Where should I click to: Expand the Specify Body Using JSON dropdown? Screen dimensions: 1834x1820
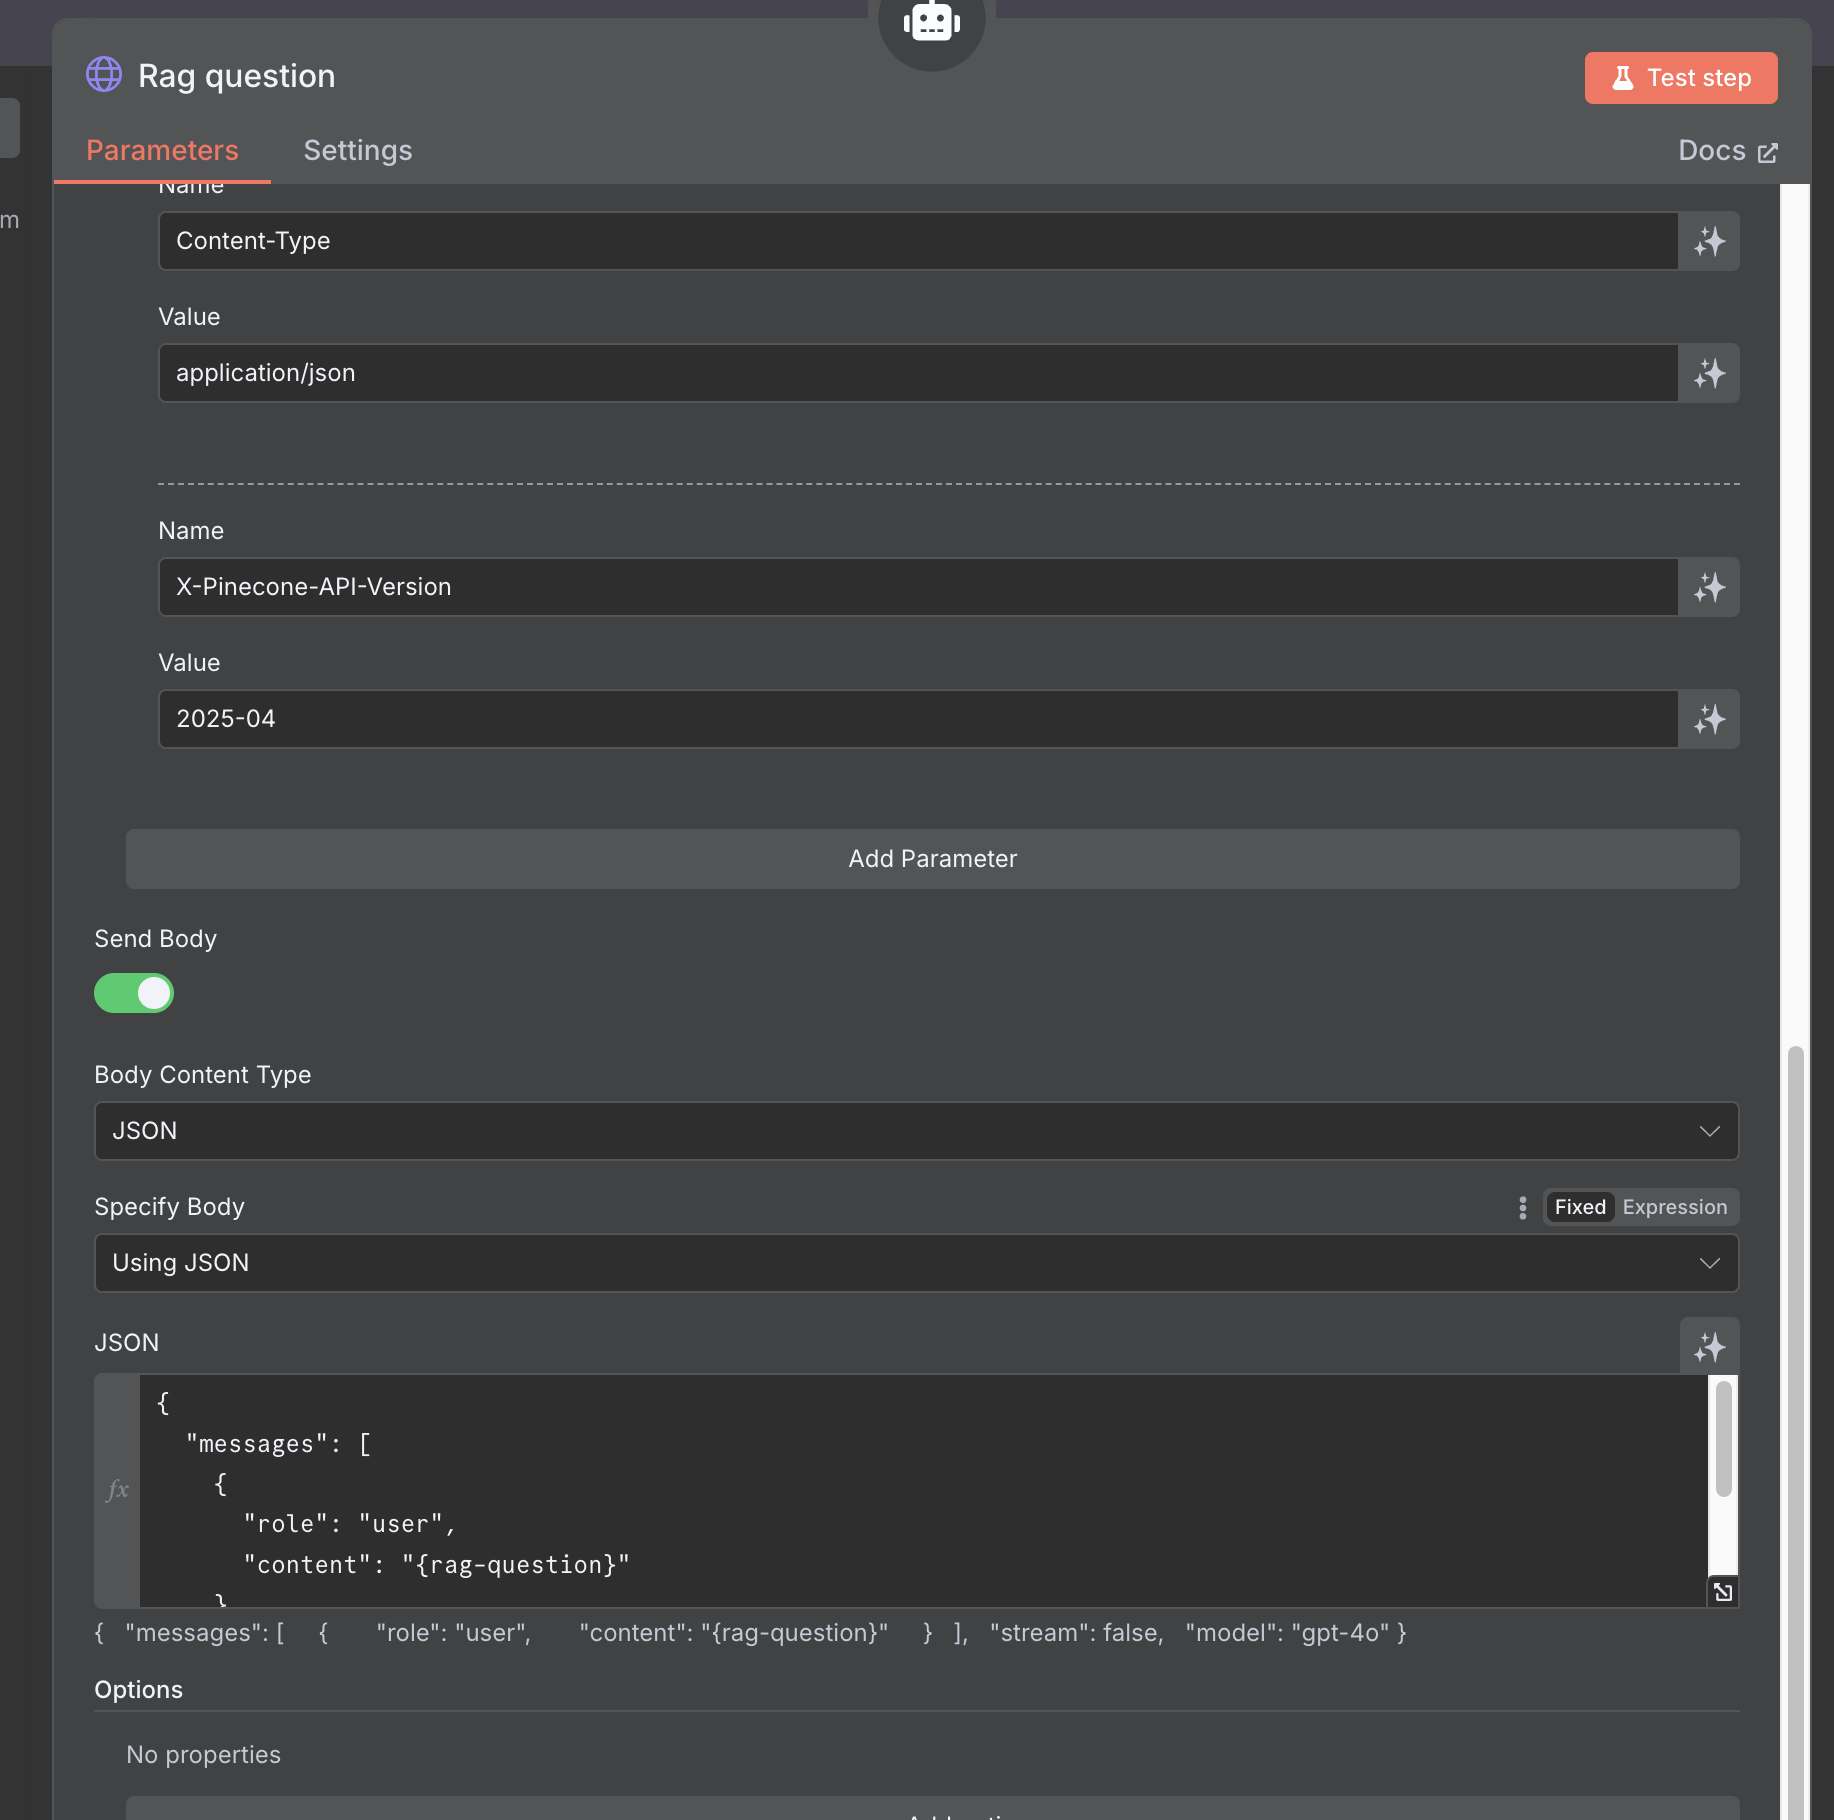pos(916,1263)
